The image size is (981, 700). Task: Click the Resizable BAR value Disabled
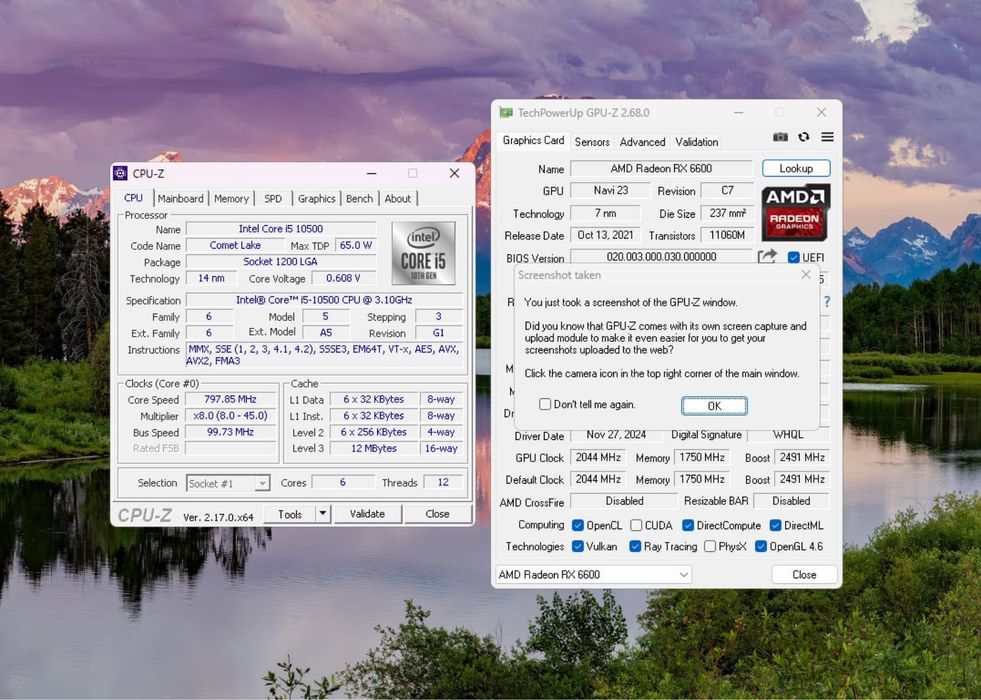791,500
